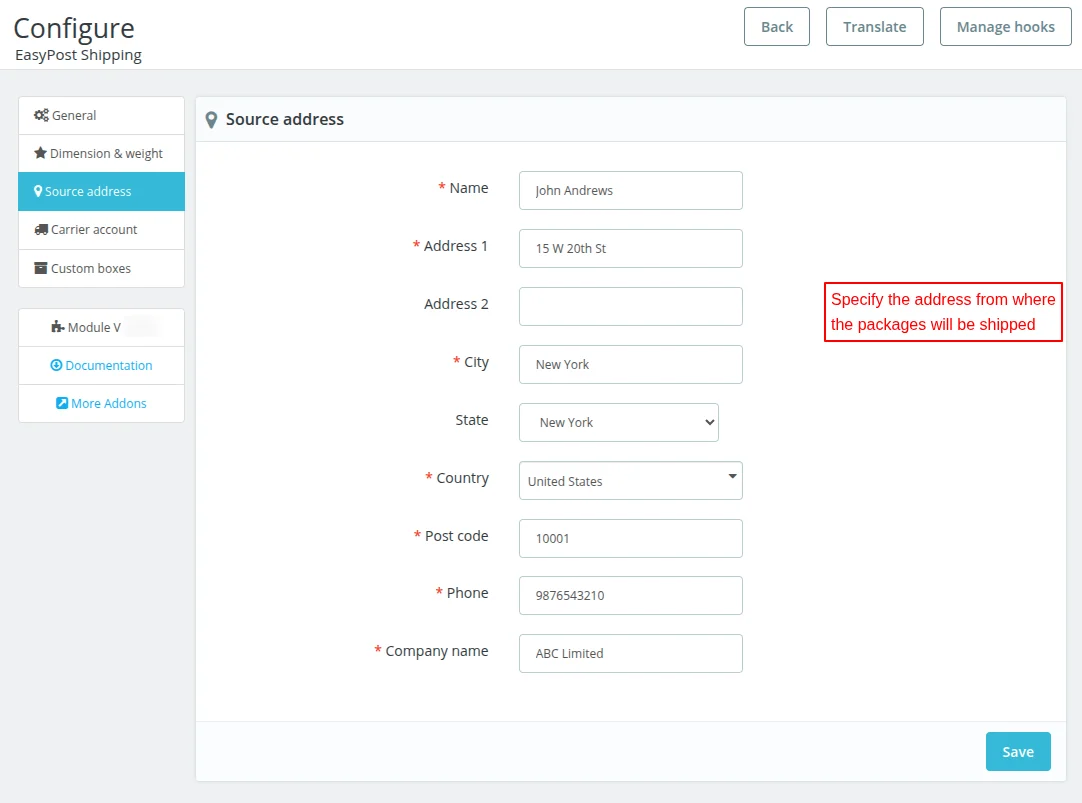Click into the Post code field

coord(630,538)
